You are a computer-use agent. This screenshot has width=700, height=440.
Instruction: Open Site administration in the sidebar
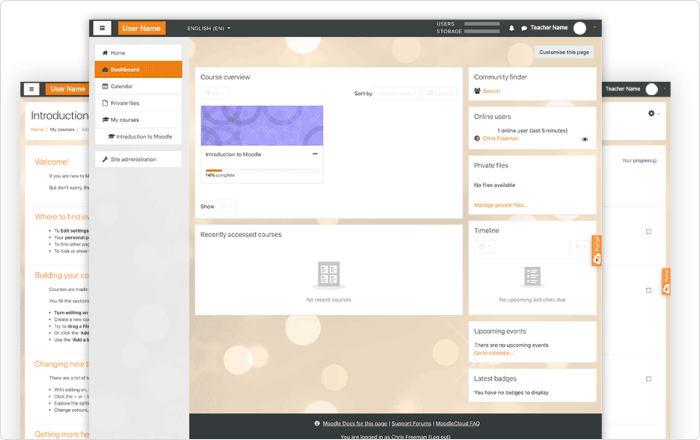(x=138, y=159)
